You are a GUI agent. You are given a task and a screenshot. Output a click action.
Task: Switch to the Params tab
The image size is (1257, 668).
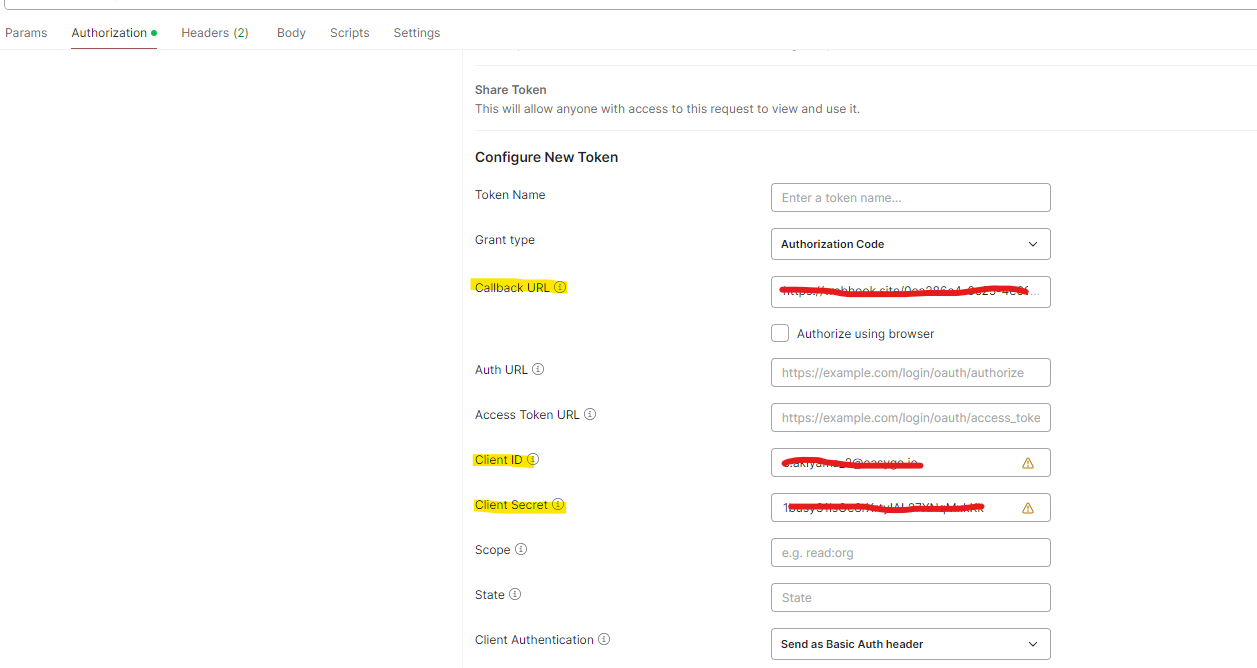coord(26,32)
